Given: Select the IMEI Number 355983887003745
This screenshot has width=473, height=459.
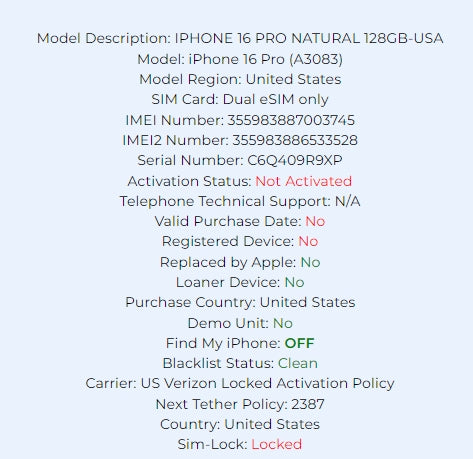Looking at the screenshot, I should 291,120.
